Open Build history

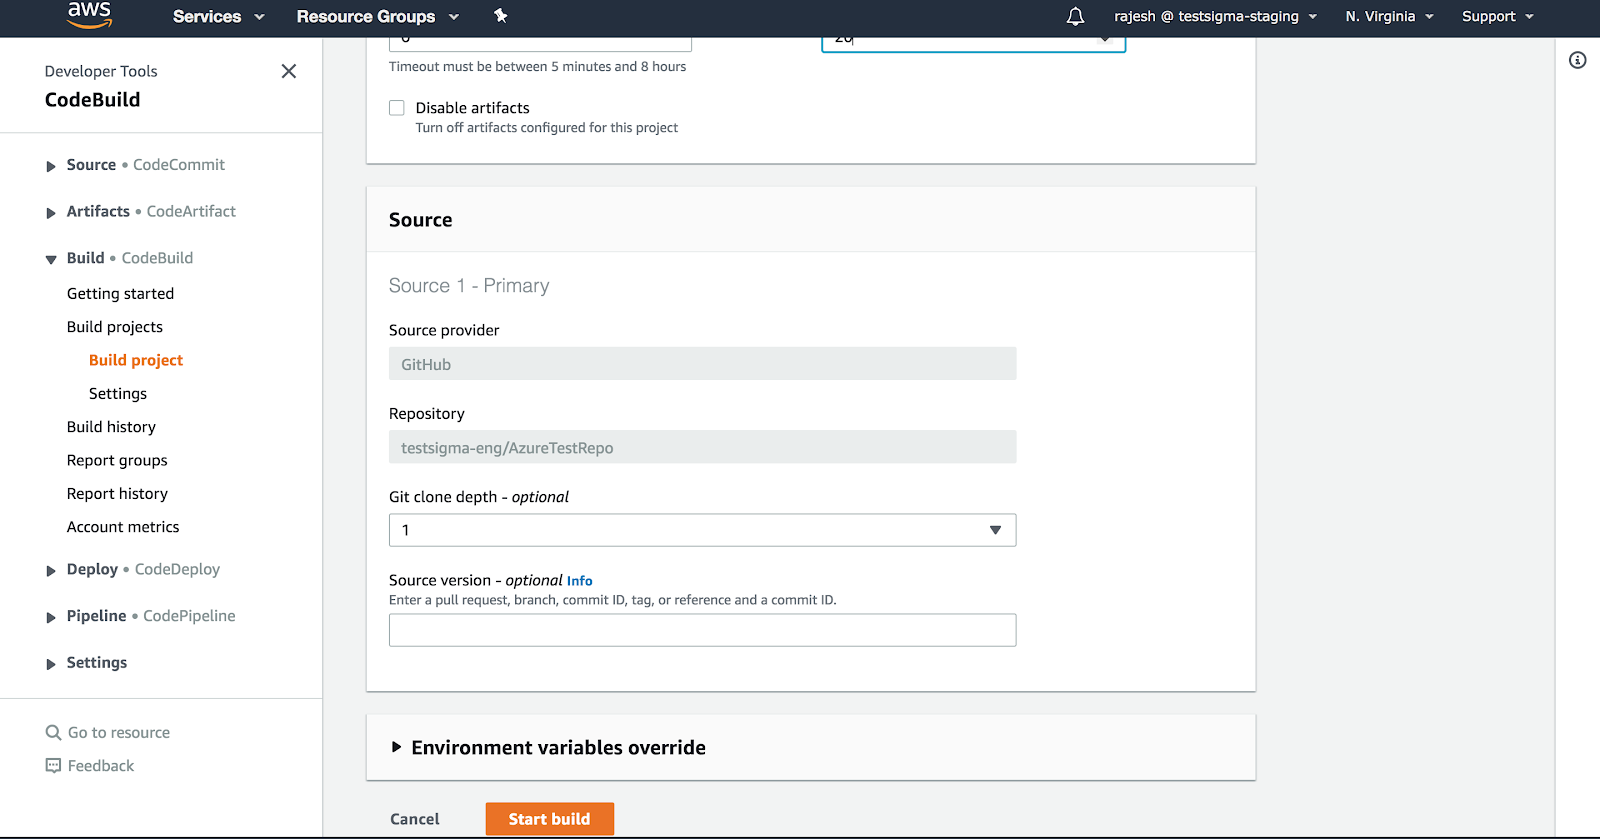tap(111, 427)
